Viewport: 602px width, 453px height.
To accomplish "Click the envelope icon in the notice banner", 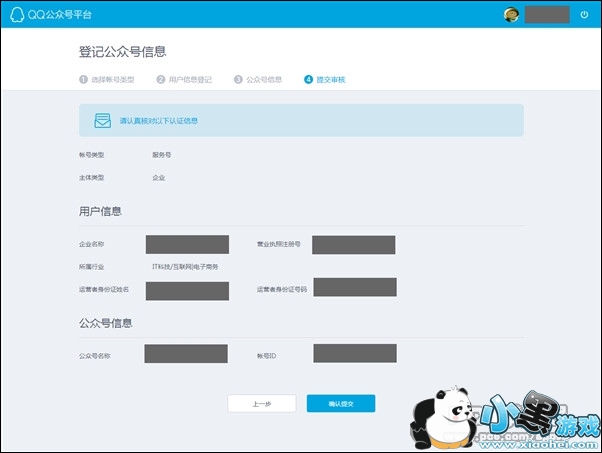I will 102,120.
